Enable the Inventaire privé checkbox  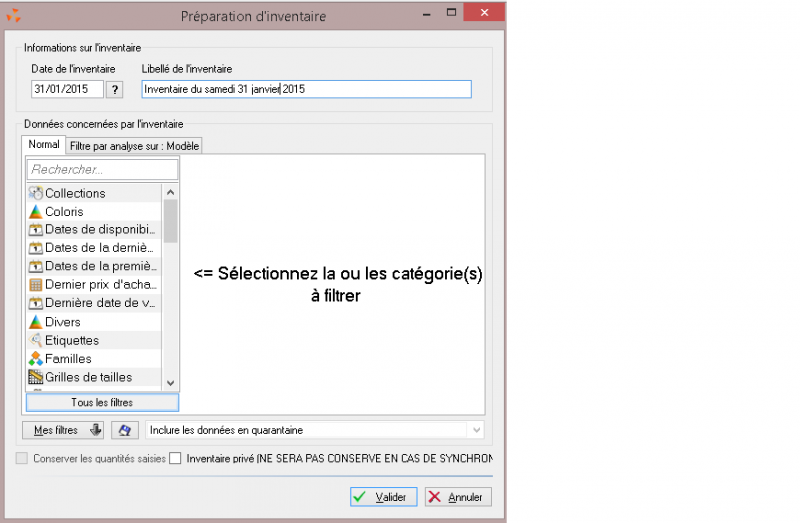click(x=175, y=458)
